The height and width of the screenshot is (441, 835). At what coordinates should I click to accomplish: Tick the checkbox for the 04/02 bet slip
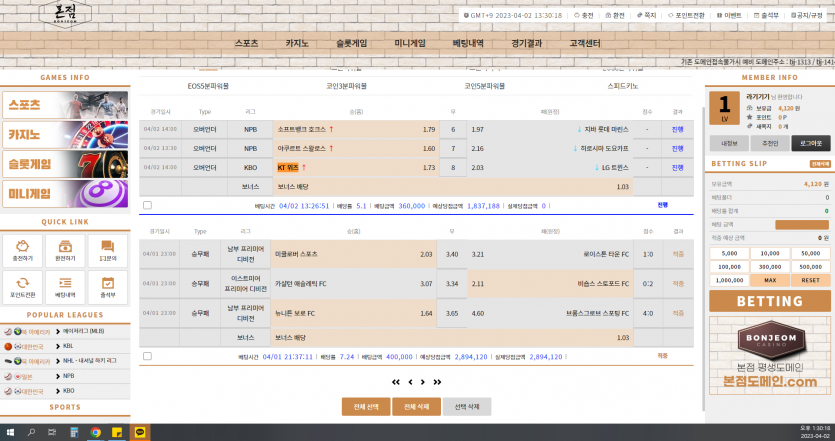148,205
